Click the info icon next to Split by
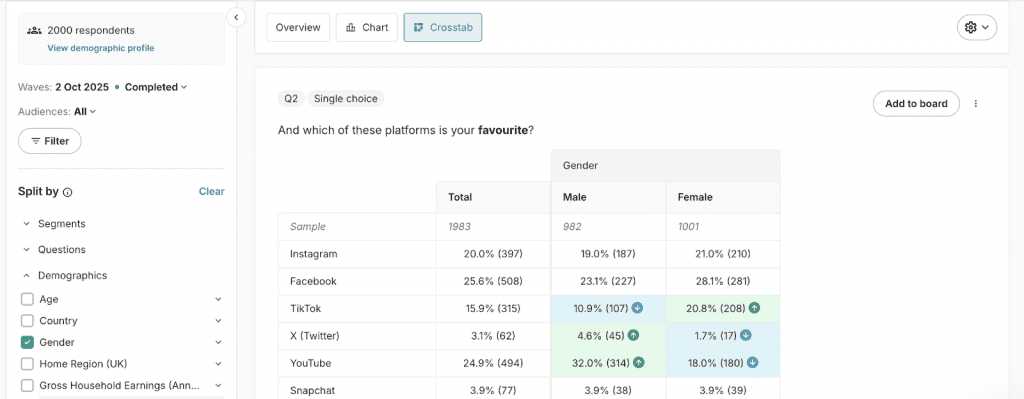 tap(68, 192)
